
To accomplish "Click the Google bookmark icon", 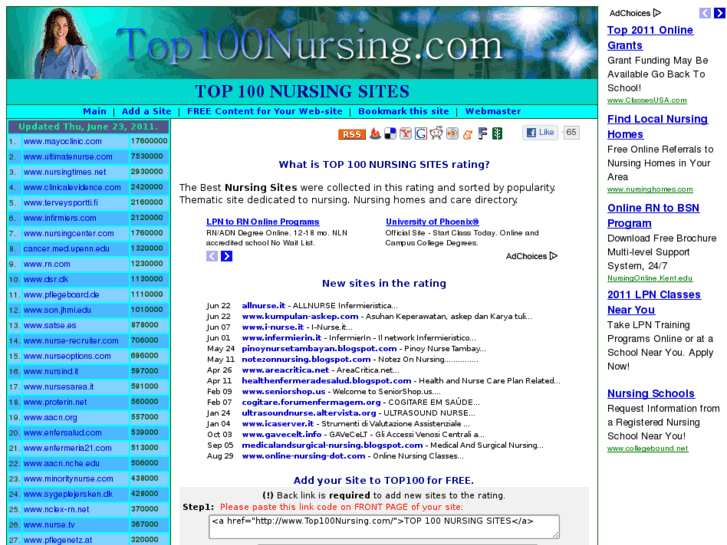I will 421,134.
